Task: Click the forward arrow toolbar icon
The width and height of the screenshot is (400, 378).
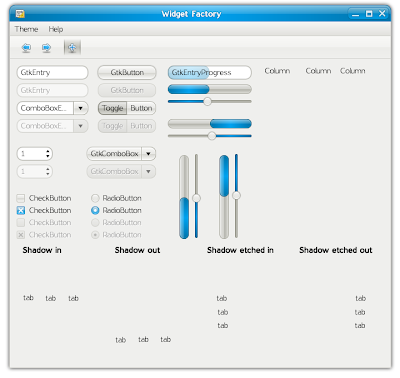Action: coord(47,48)
